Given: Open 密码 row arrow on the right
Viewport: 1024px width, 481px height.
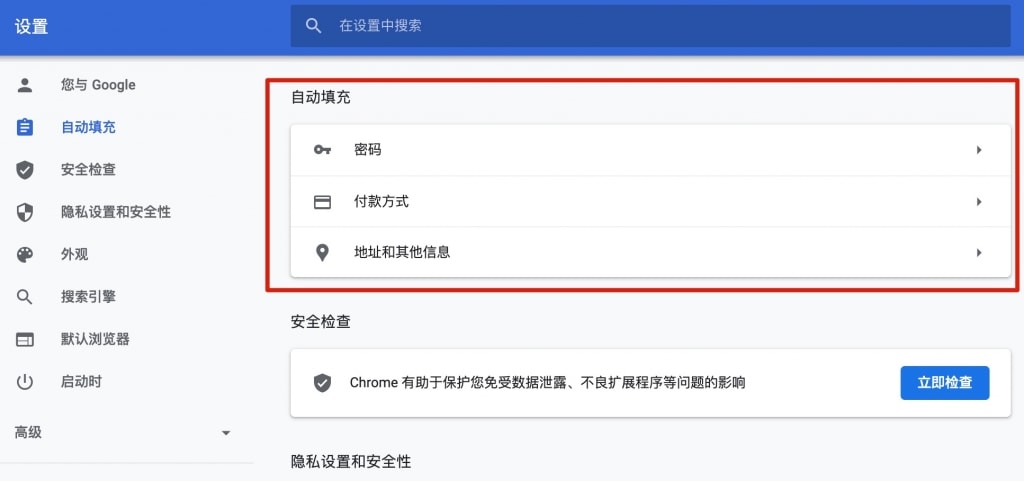Looking at the screenshot, I should point(979,150).
